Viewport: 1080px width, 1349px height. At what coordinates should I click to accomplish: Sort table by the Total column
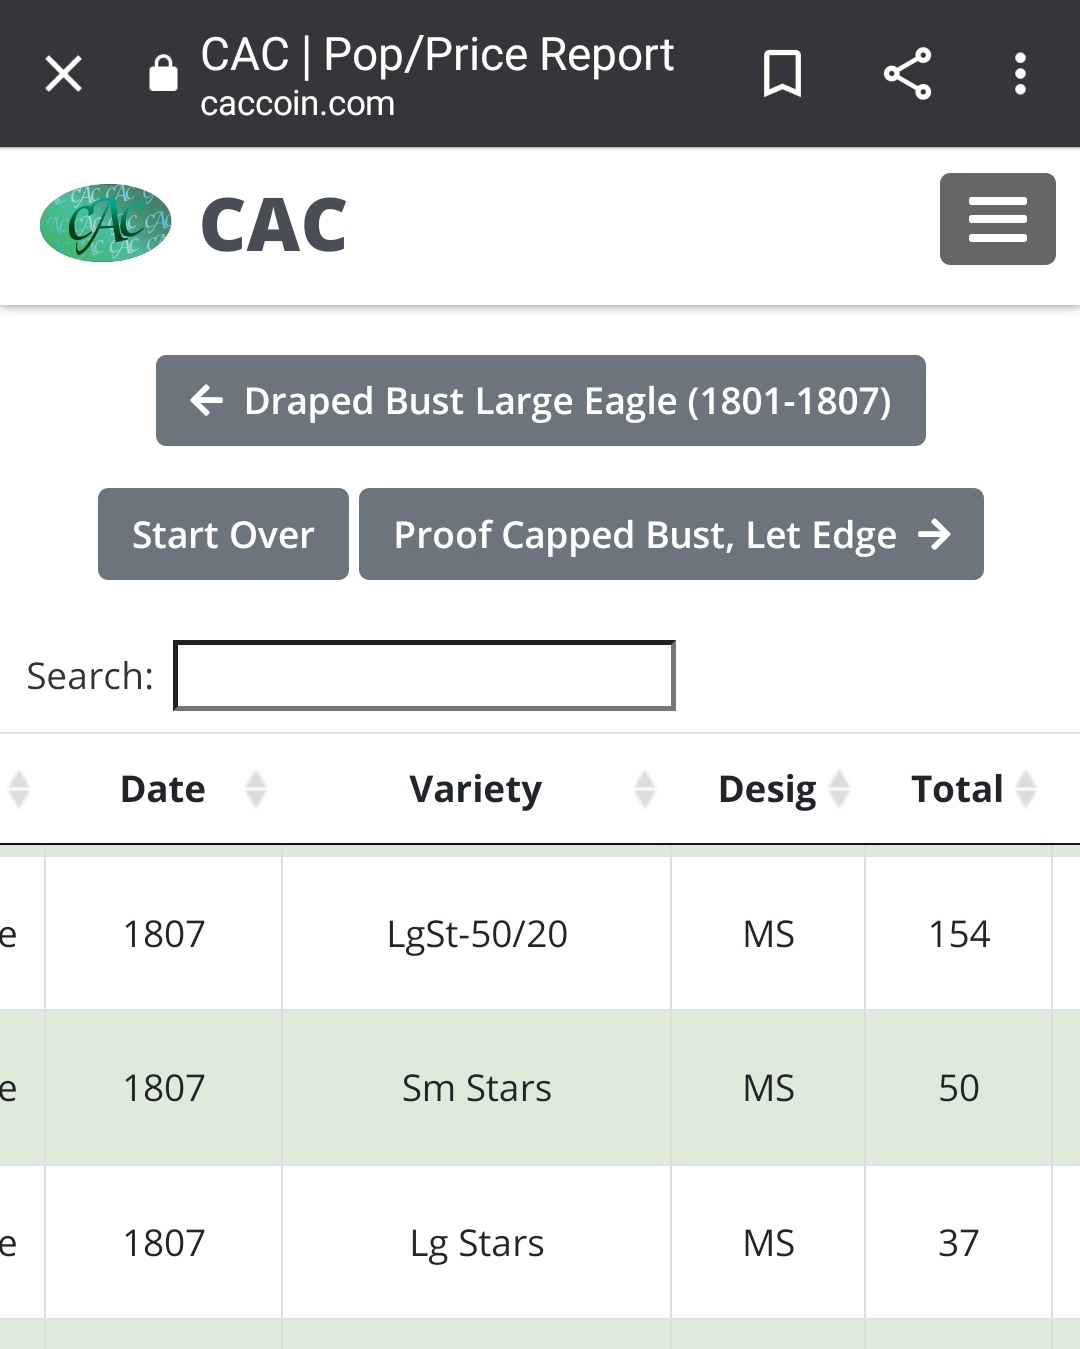tap(958, 789)
